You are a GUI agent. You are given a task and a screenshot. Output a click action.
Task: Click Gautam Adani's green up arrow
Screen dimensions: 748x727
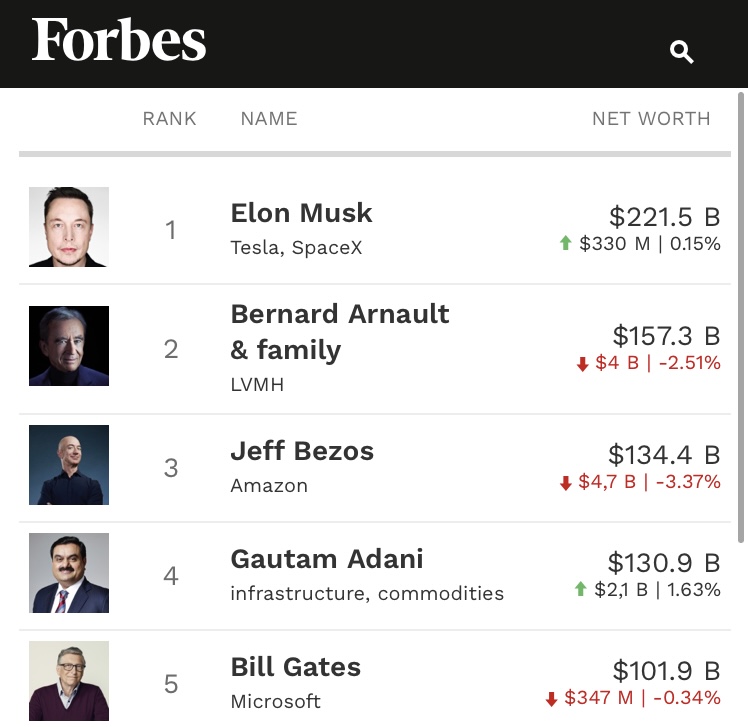(580, 590)
